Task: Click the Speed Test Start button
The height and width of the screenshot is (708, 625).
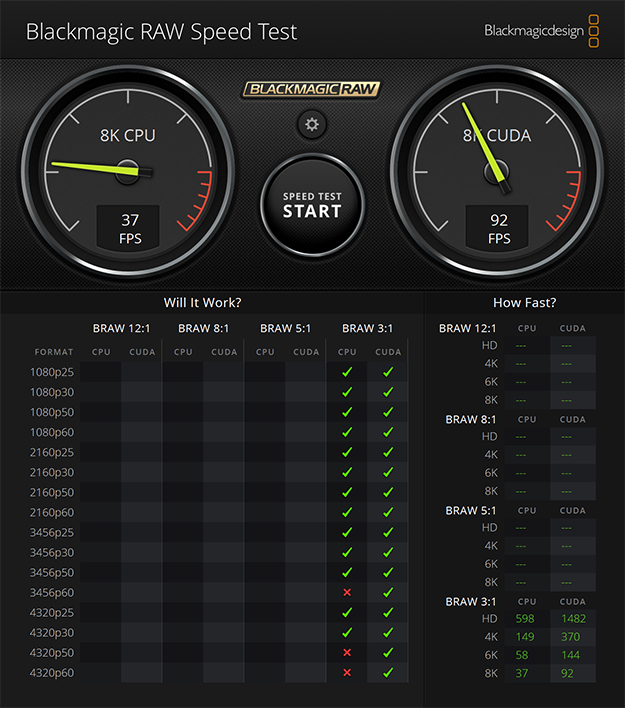Action: (312, 204)
